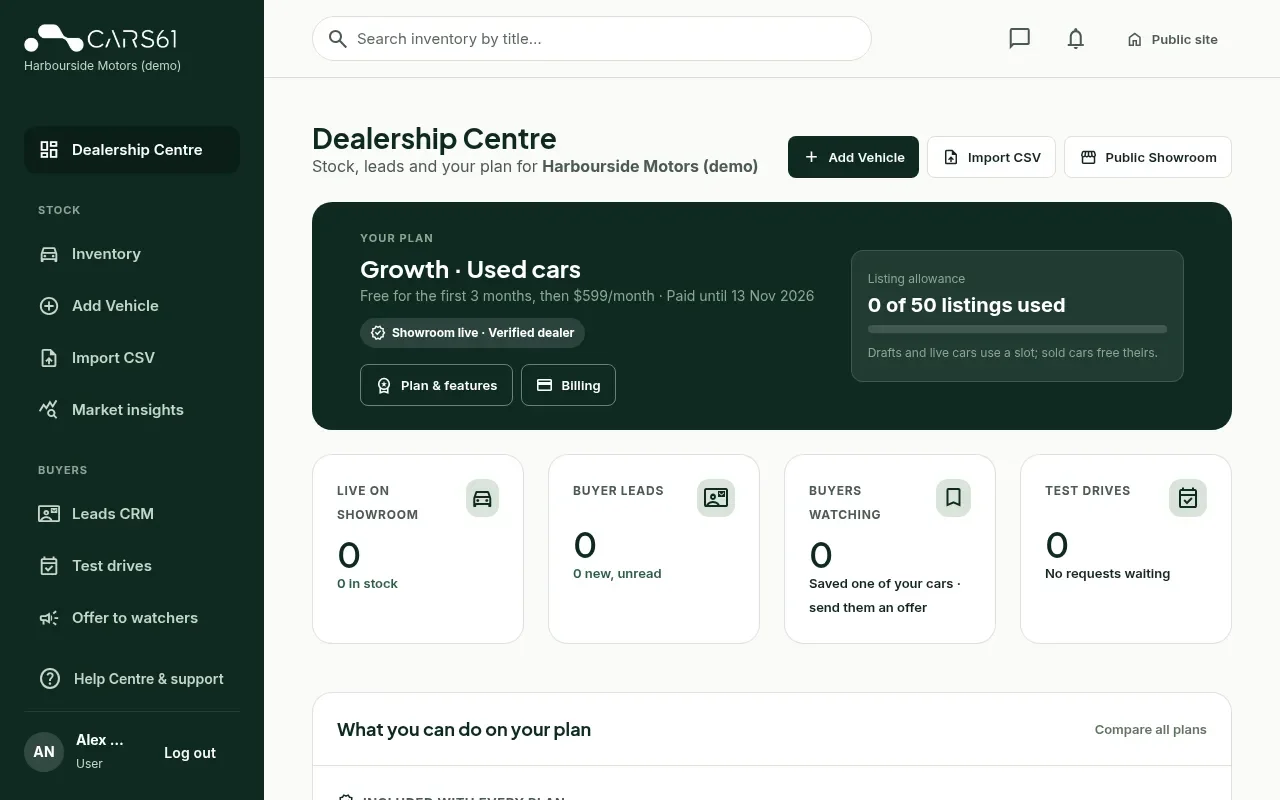The image size is (1280, 800).
Task: Click the Buyers Watching bookmark icon
Action: tap(953, 498)
